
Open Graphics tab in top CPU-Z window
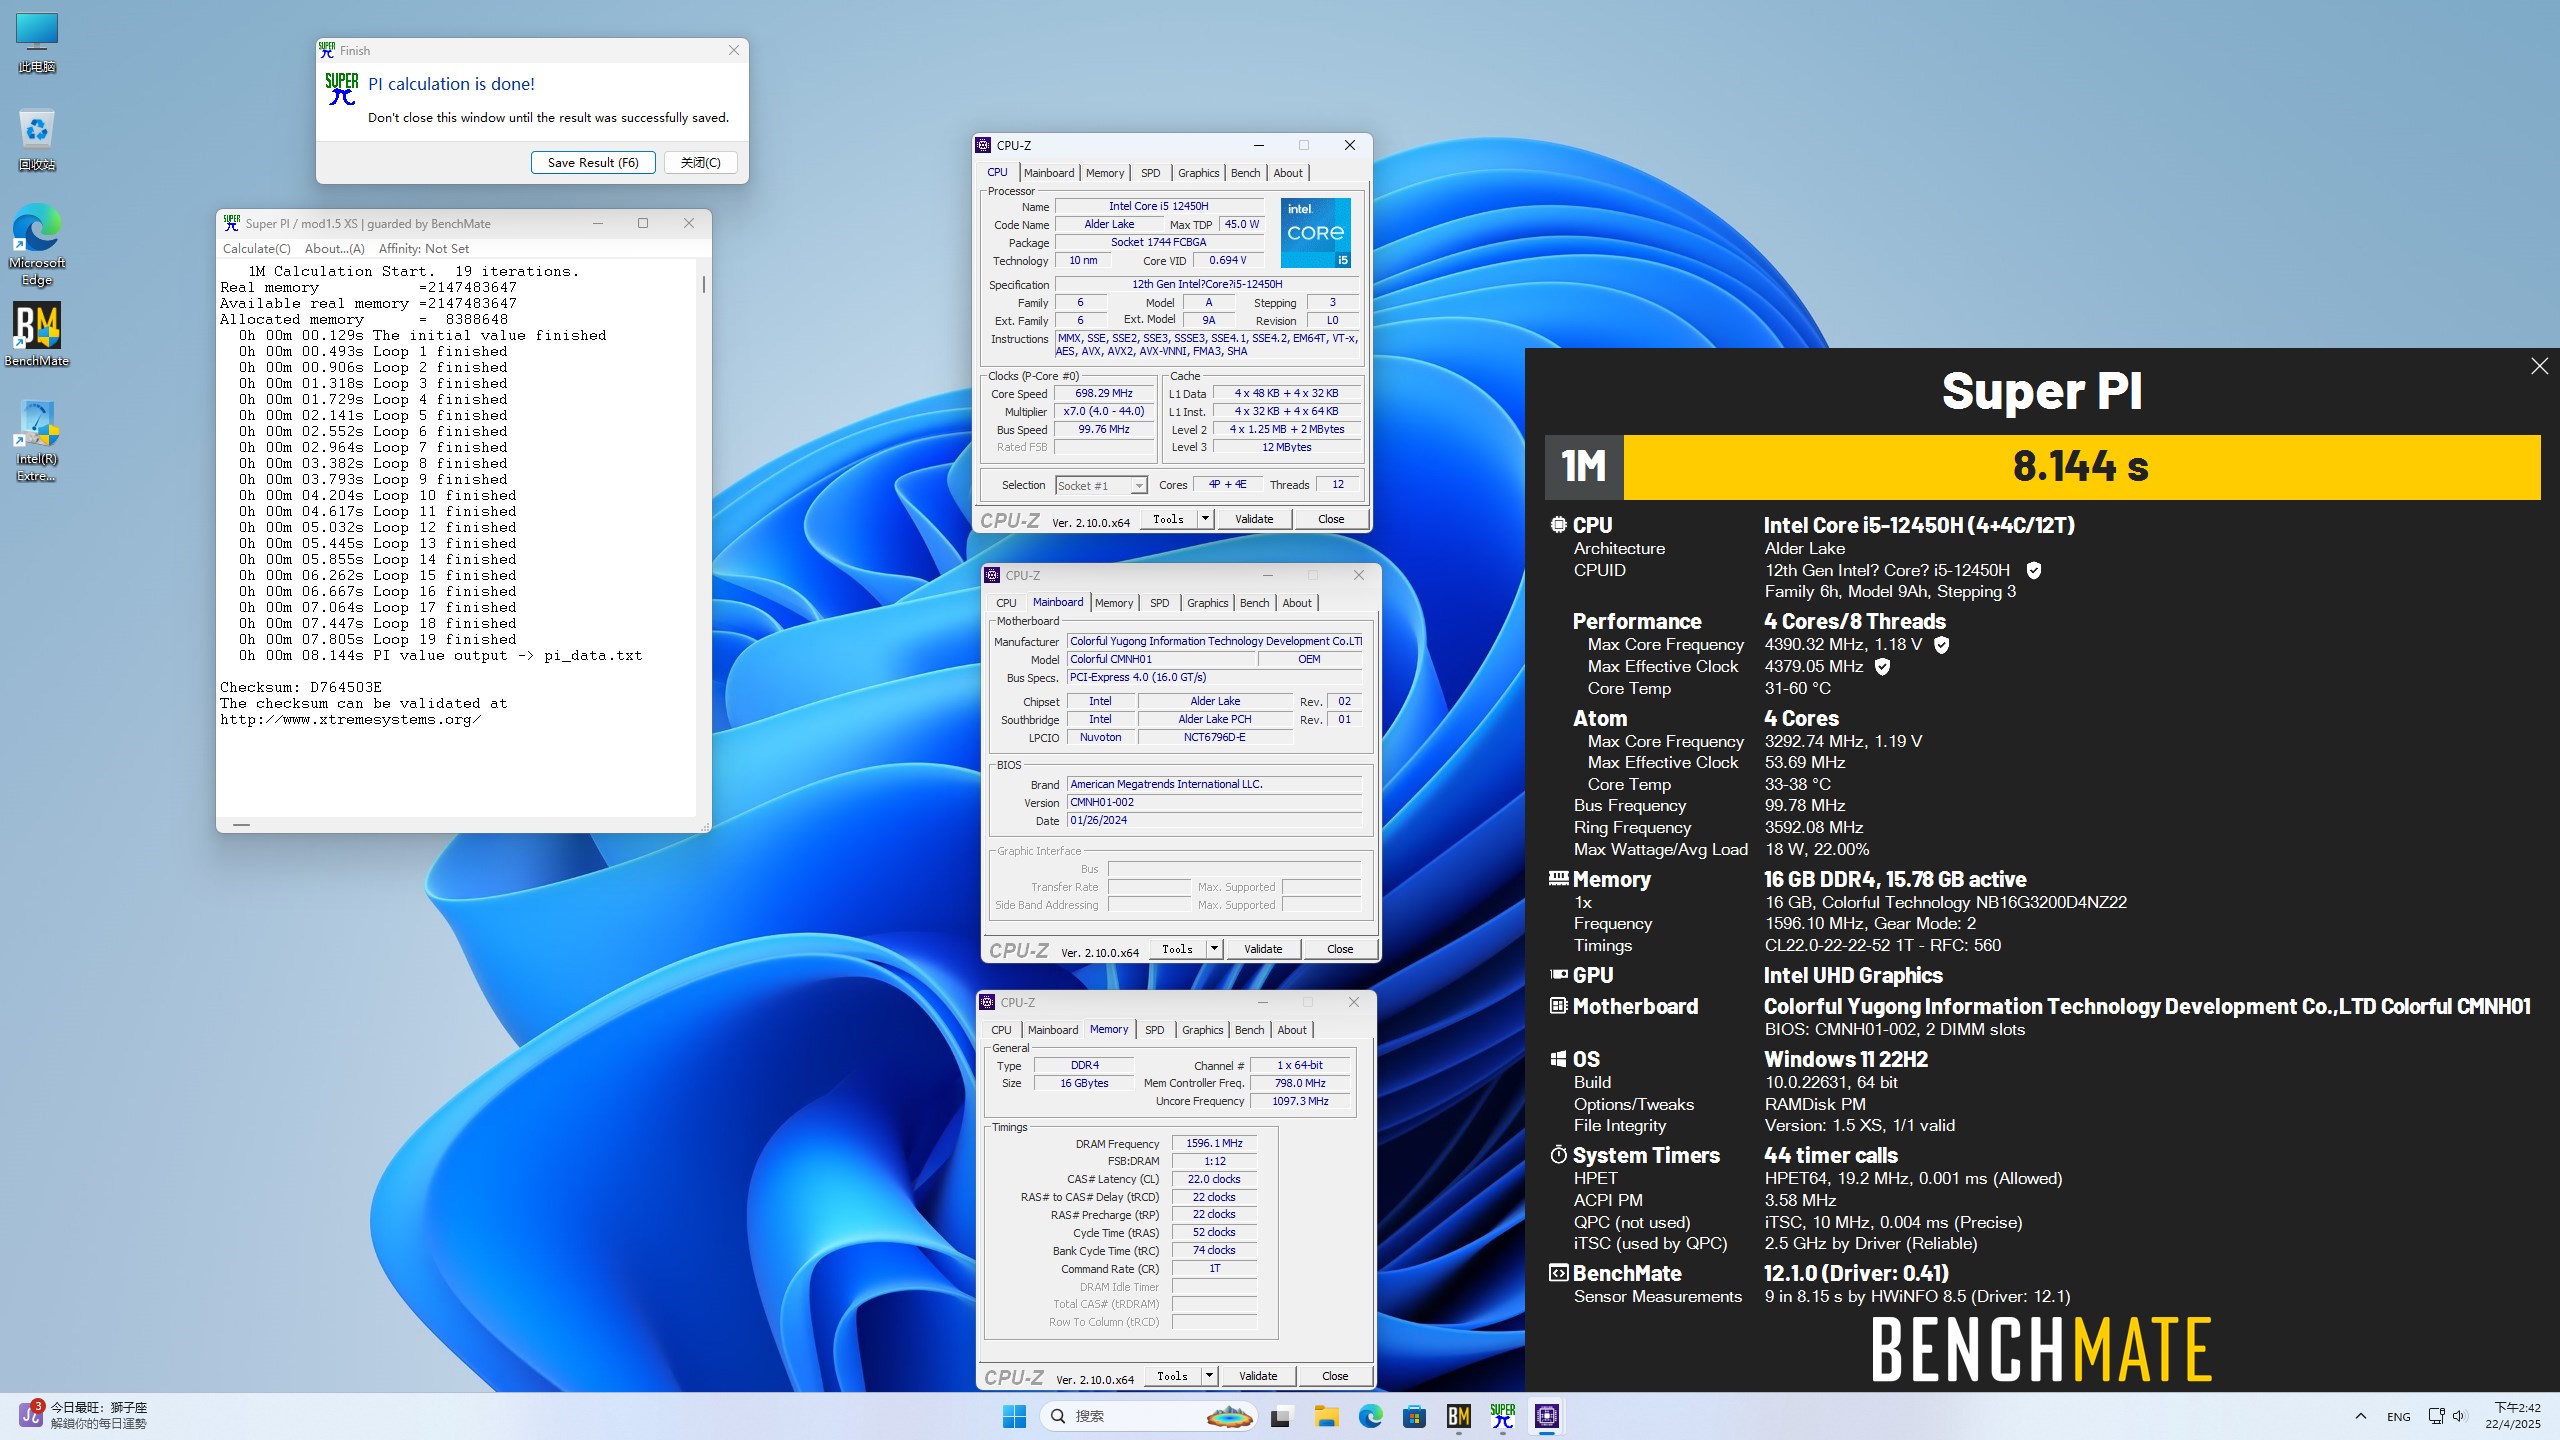coord(1198,173)
